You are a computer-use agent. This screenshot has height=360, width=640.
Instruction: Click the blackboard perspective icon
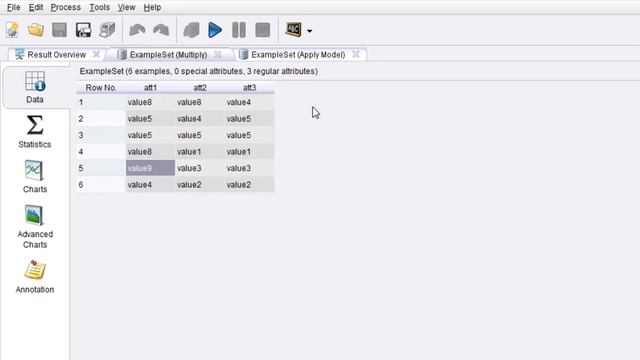click(x=293, y=30)
